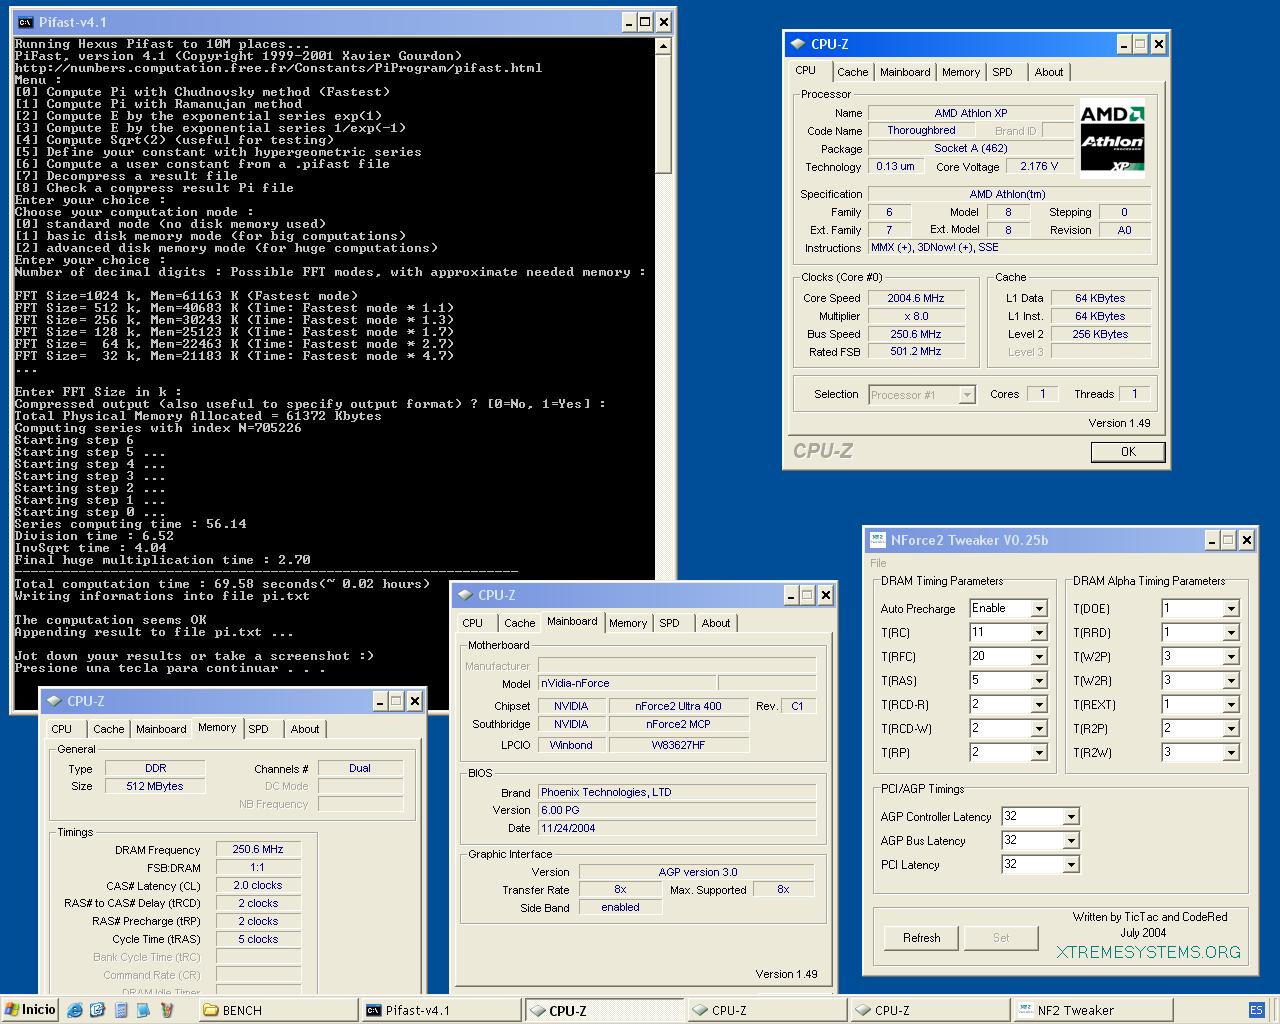
Task: Open the File menu in NForce2 Tweaker
Action: point(878,563)
